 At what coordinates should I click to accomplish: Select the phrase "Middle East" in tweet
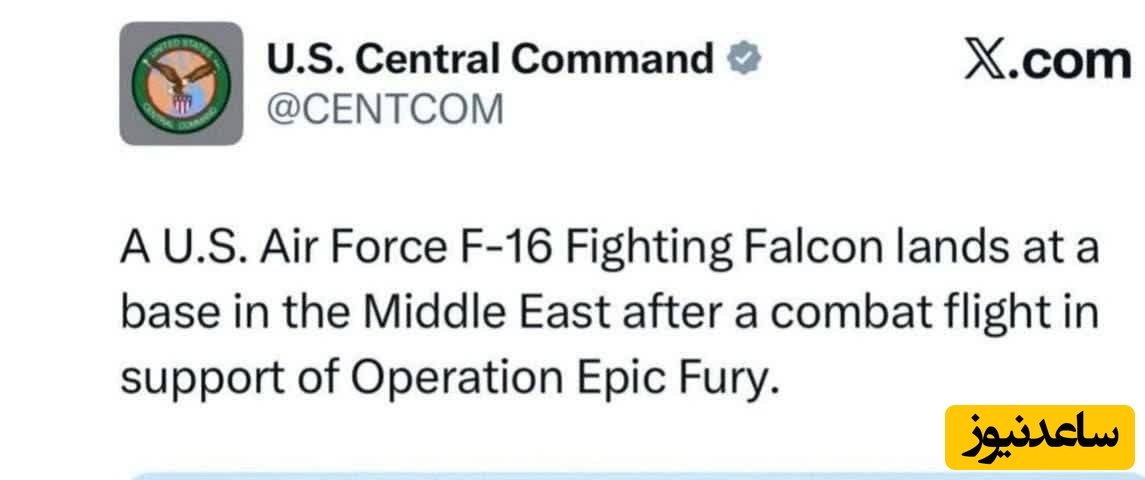[x=485, y=313]
